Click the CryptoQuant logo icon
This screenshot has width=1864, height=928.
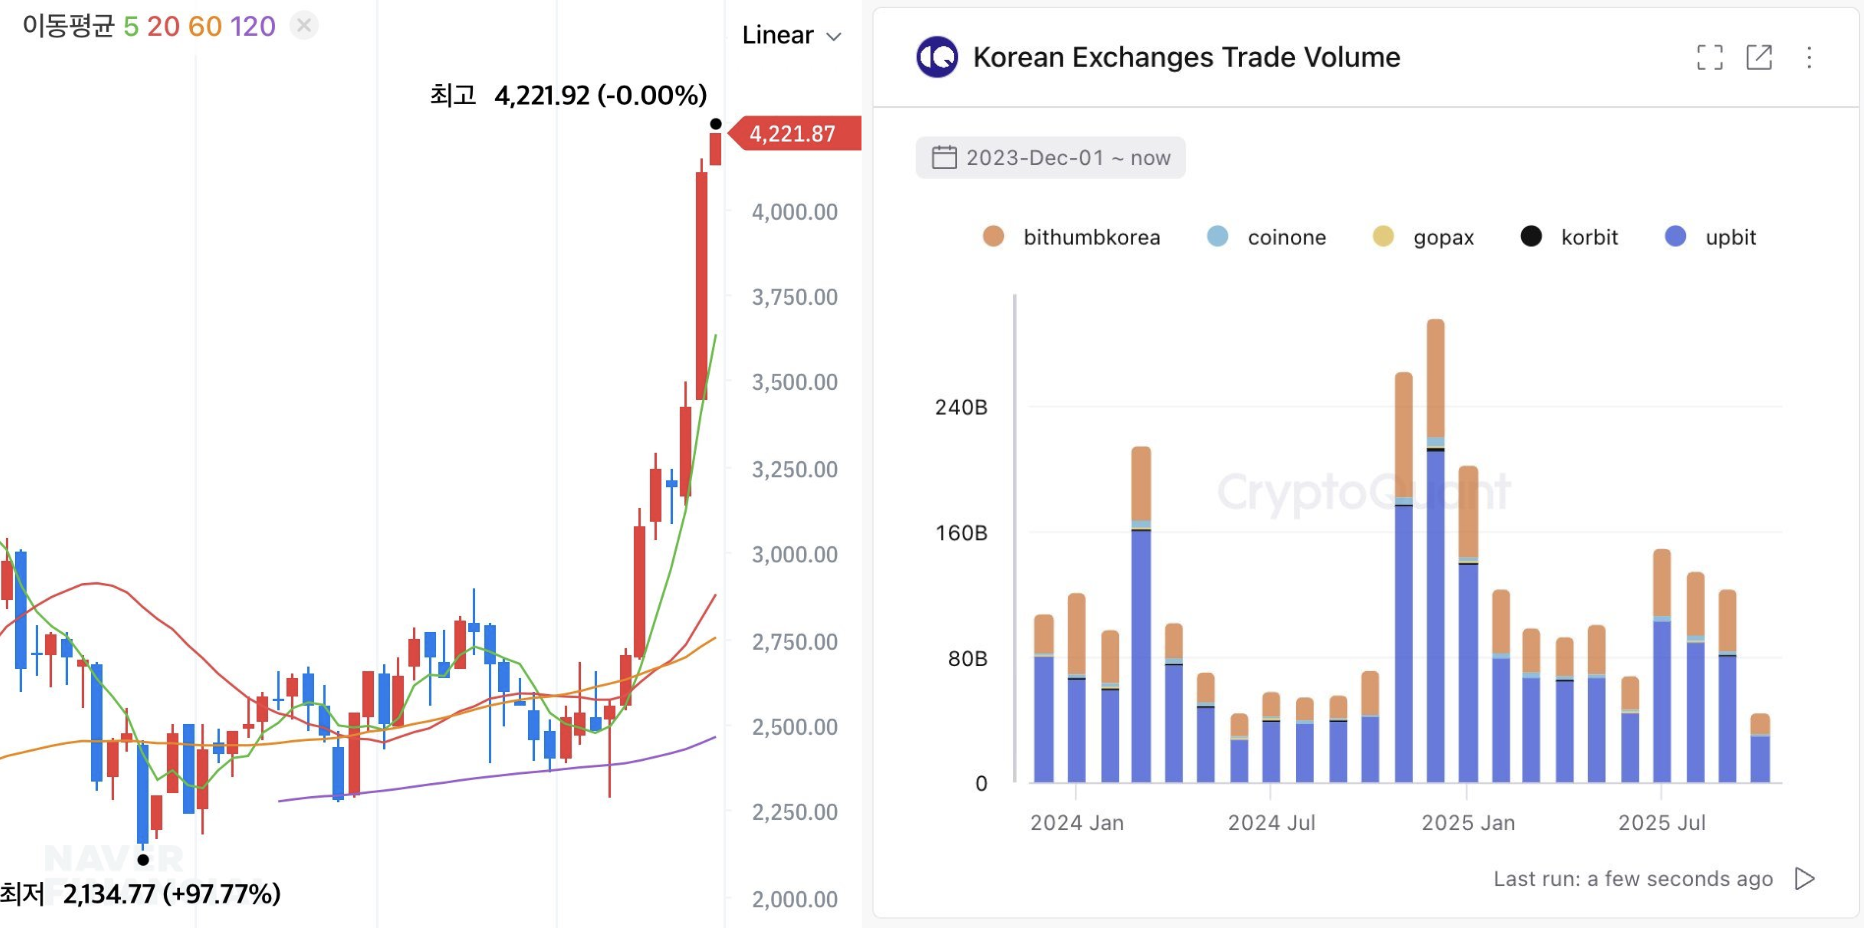tap(936, 57)
